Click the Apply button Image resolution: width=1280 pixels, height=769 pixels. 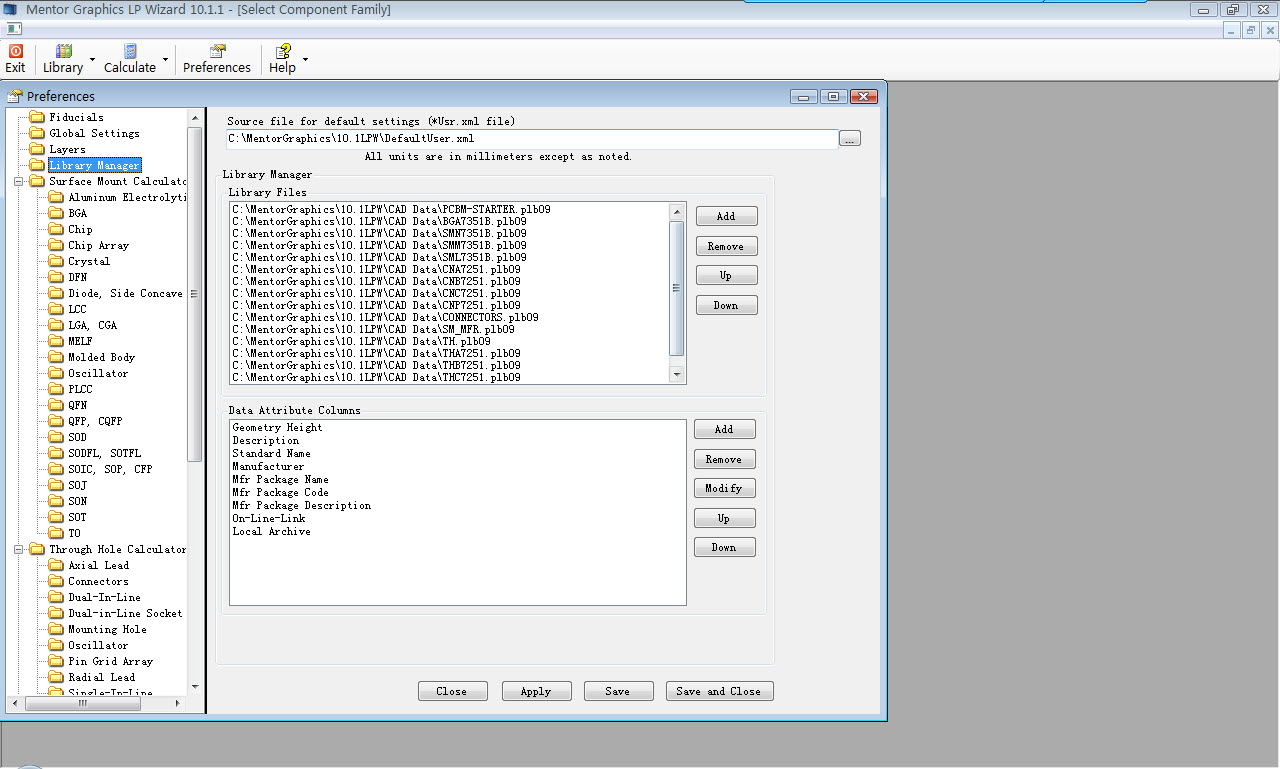[536, 691]
